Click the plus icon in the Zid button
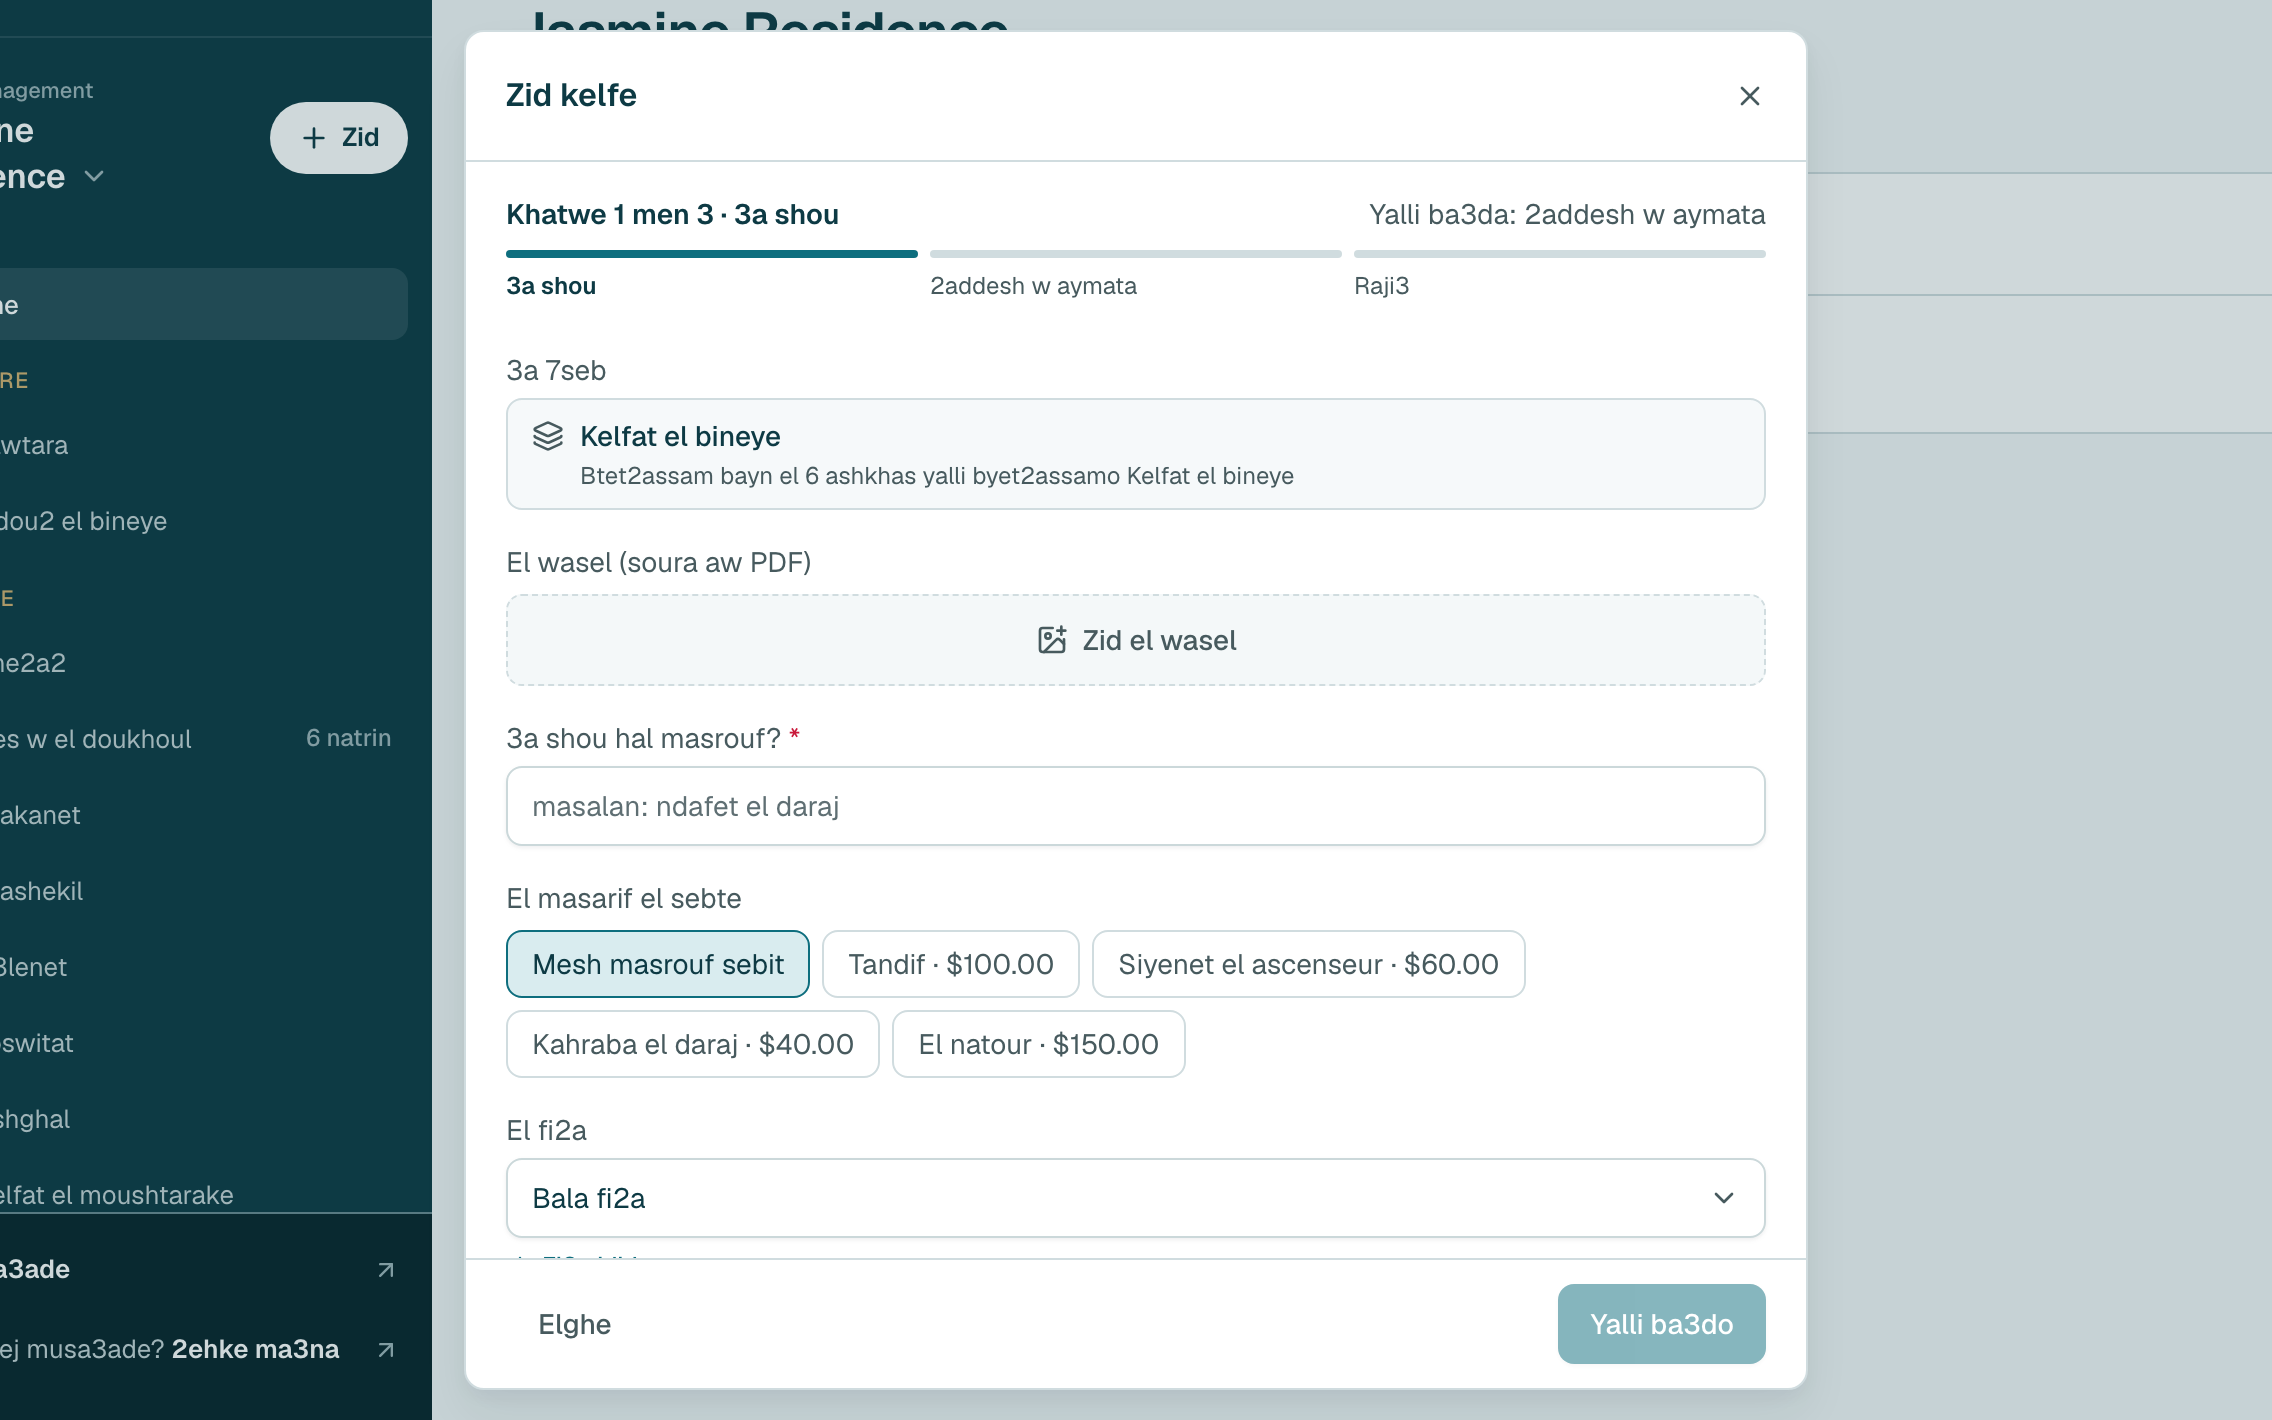2272x1420 pixels. [x=314, y=138]
